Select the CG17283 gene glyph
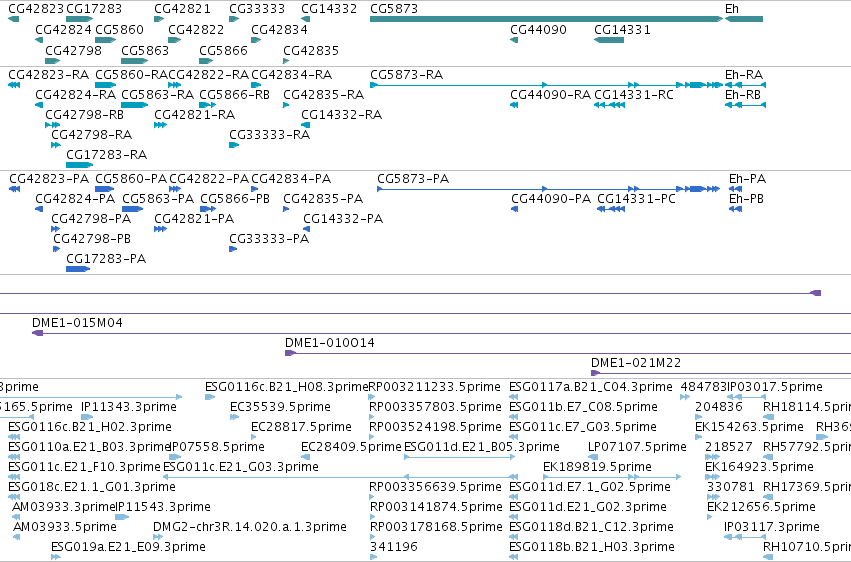Image resolution: width=851 pixels, height=562 pixels. pyautogui.click(x=79, y=19)
